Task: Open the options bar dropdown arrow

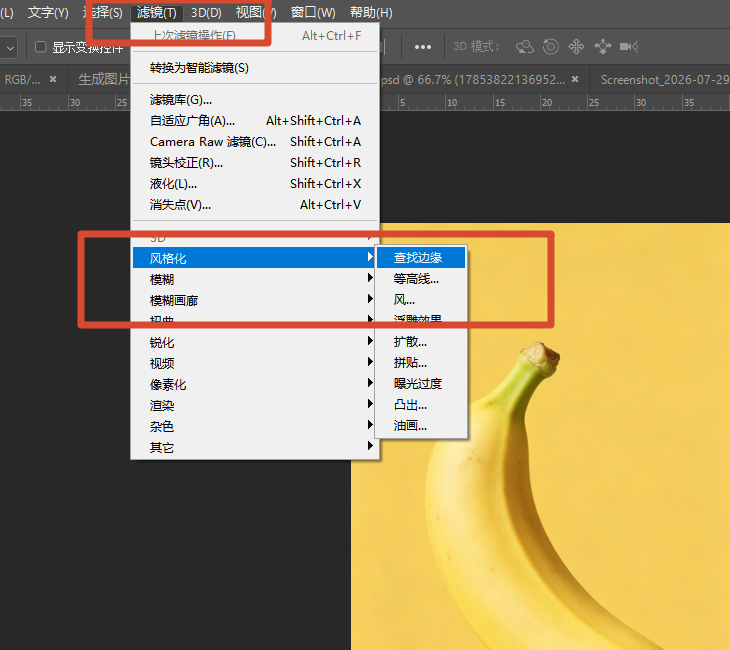Action: click(9, 47)
